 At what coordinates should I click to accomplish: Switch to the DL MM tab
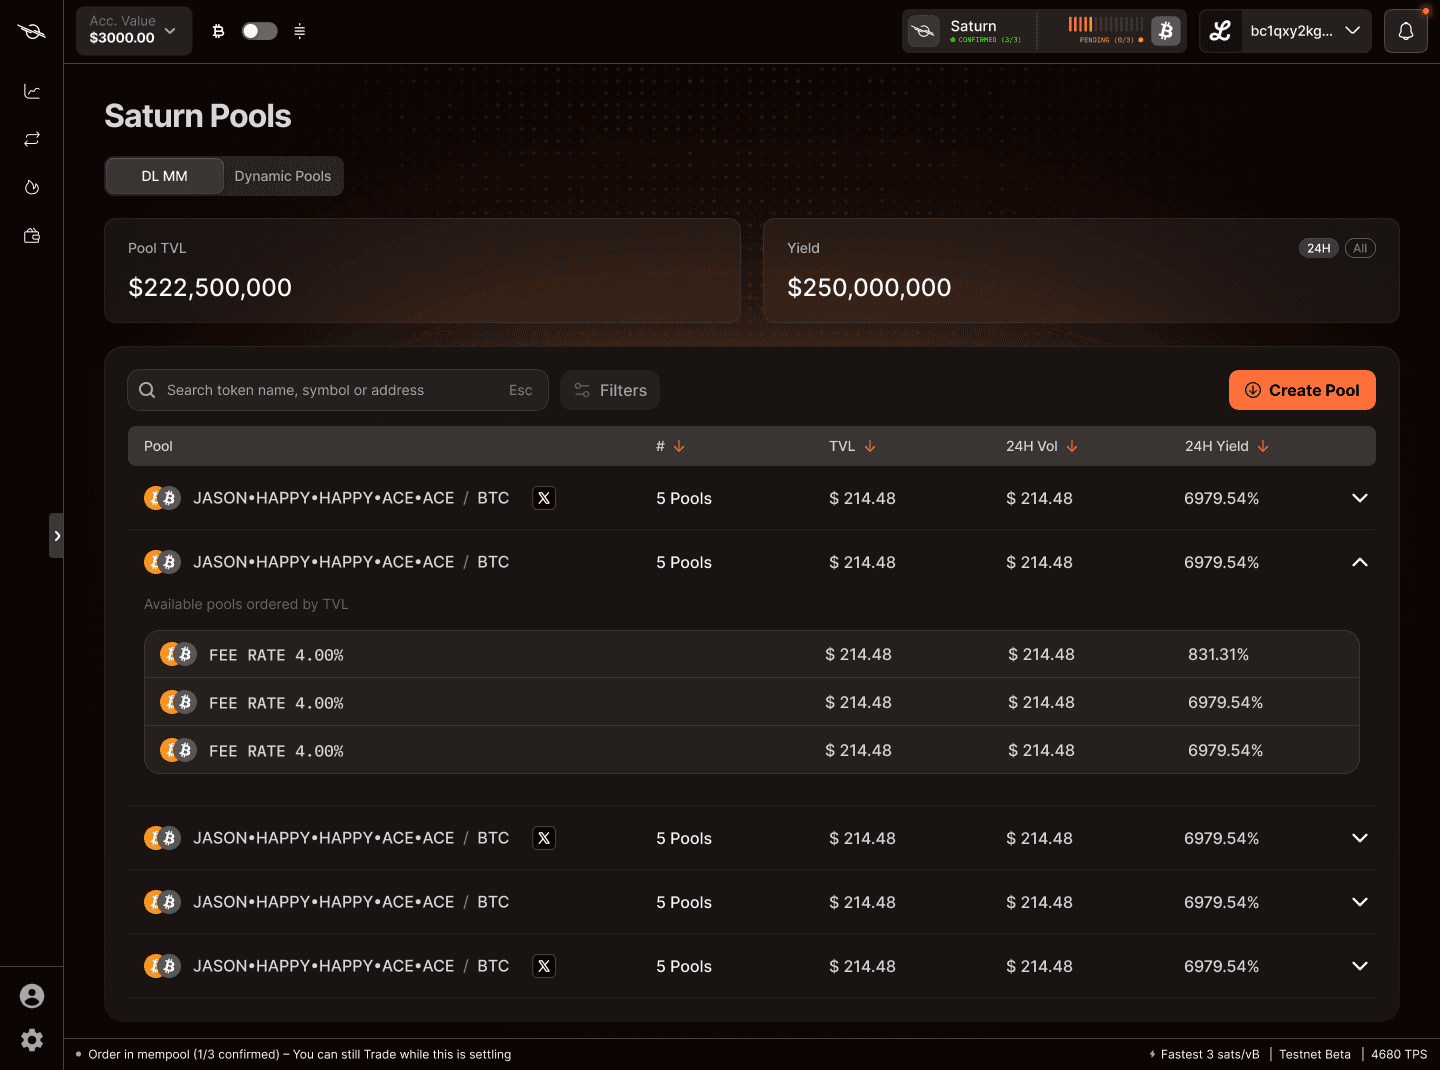point(164,176)
